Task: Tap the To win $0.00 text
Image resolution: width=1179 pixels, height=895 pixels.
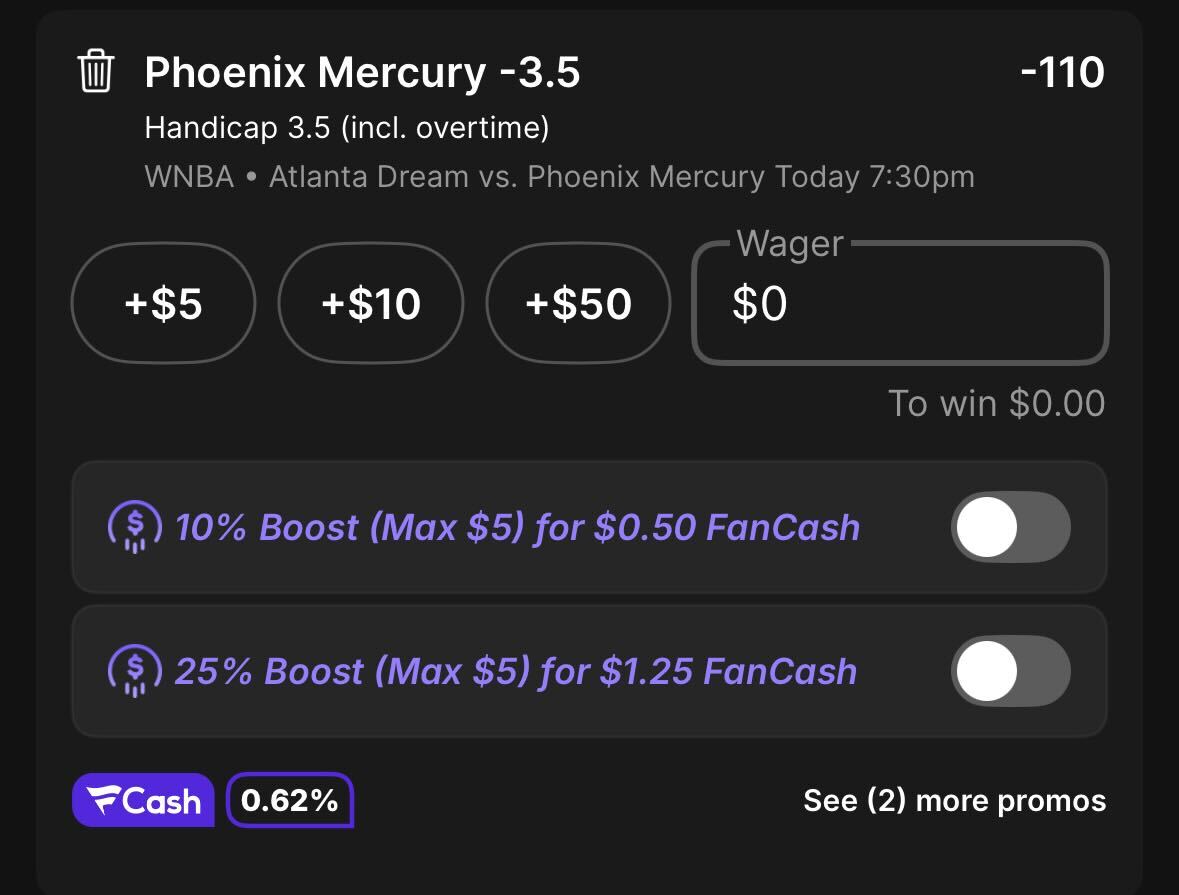Action: [x=996, y=403]
